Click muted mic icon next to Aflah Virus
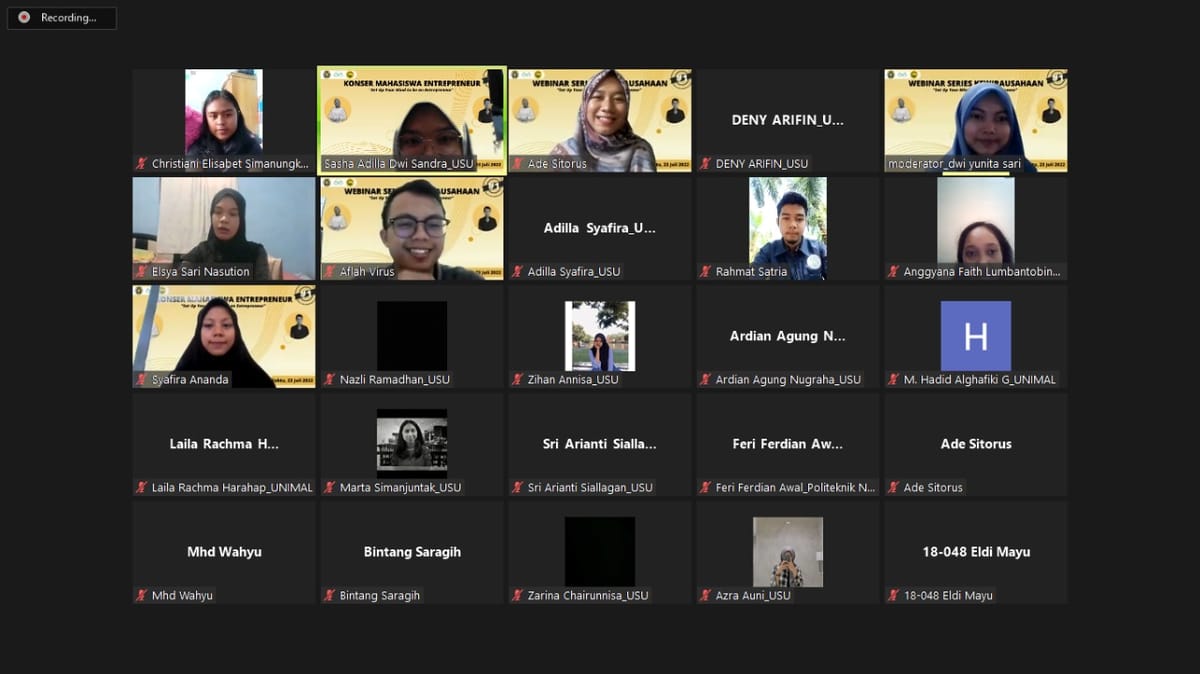The image size is (1200, 674). 329,272
